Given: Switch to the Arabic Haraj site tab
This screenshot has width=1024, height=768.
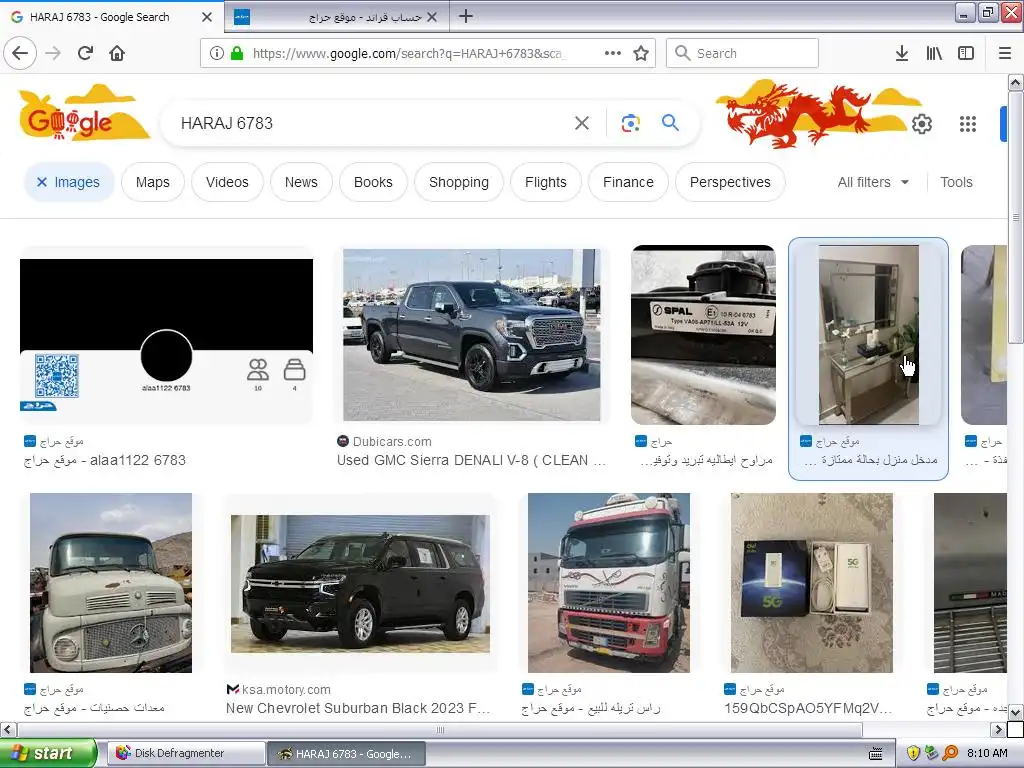Looking at the screenshot, I should click(336, 17).
